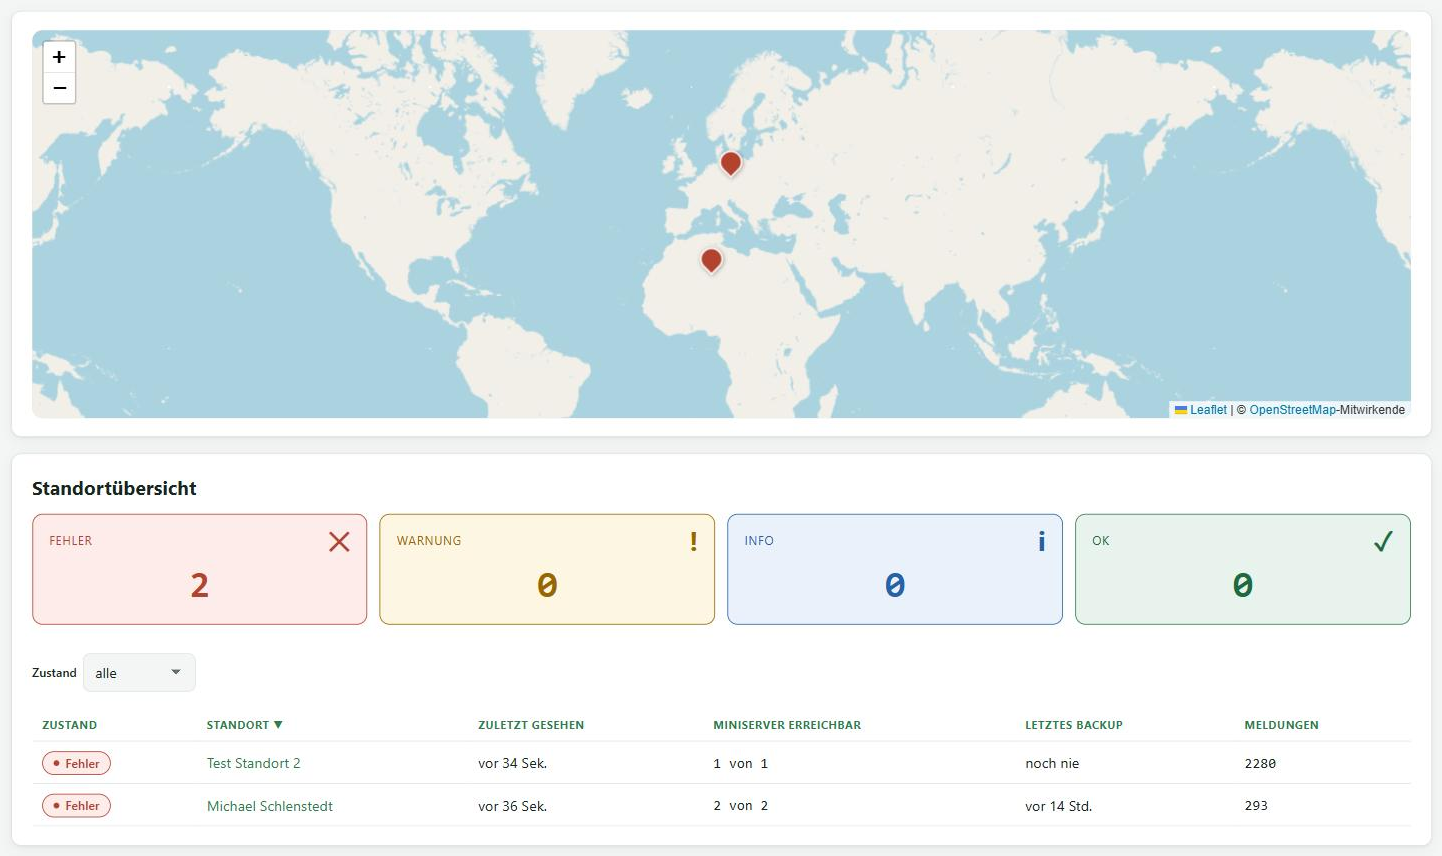Open the Leaflet attribution link
This screenshot has width=1442, height=856.
1208,410
